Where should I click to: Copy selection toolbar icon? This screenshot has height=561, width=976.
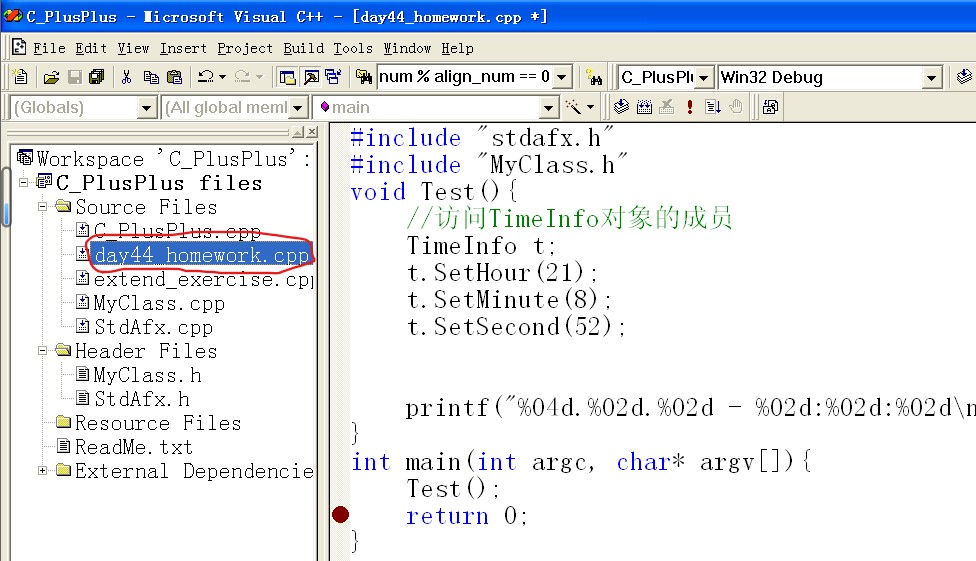(151, 77)
